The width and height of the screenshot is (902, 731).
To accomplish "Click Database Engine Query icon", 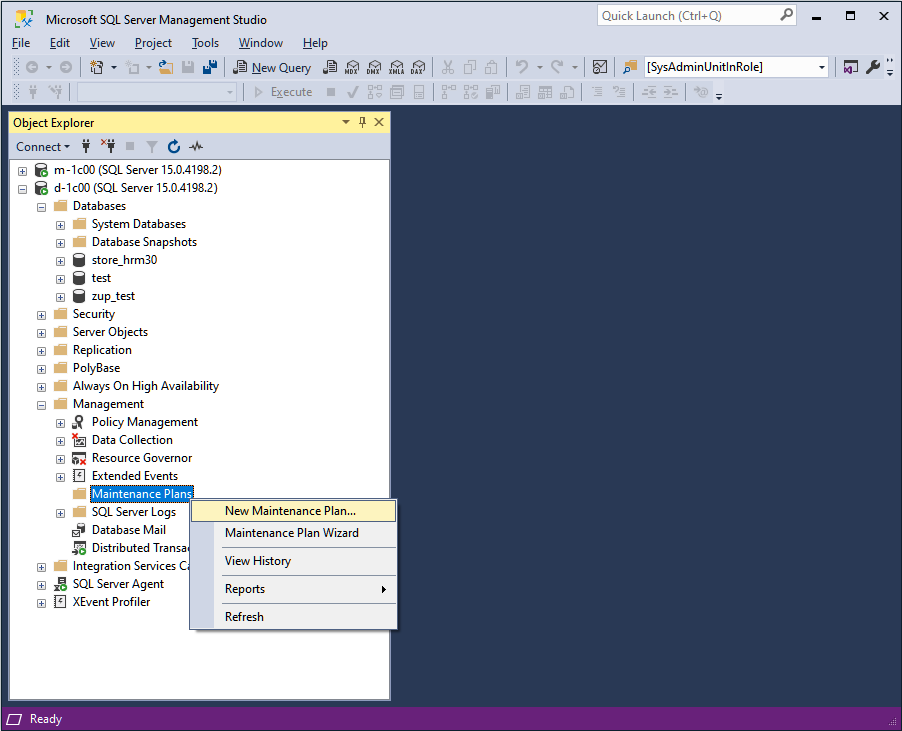I will point(330,67).
